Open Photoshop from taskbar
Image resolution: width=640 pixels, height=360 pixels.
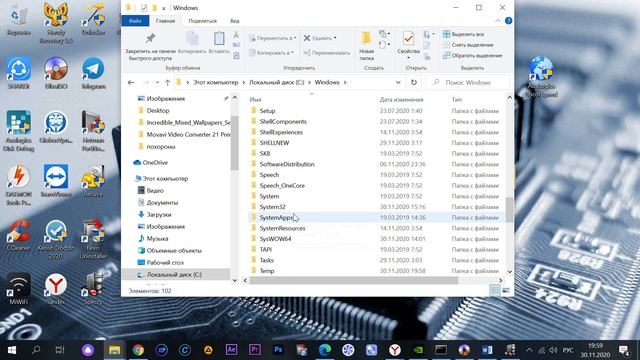point(278,350)
